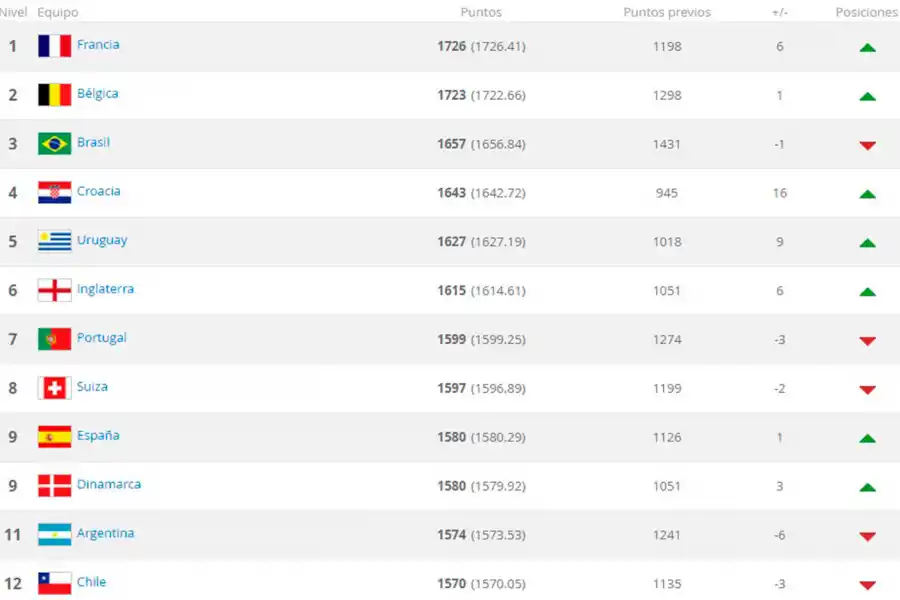
Task: Sort by the Puntos column header
Action: (x=481, y=12)
